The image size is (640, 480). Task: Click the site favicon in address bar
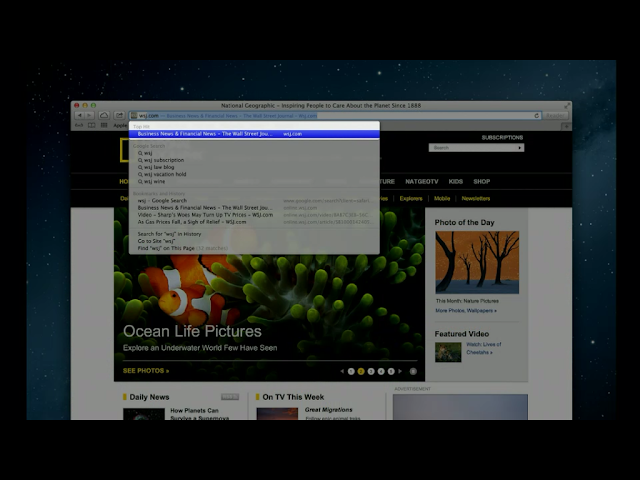pyautogui.click(x=133, y=116)
